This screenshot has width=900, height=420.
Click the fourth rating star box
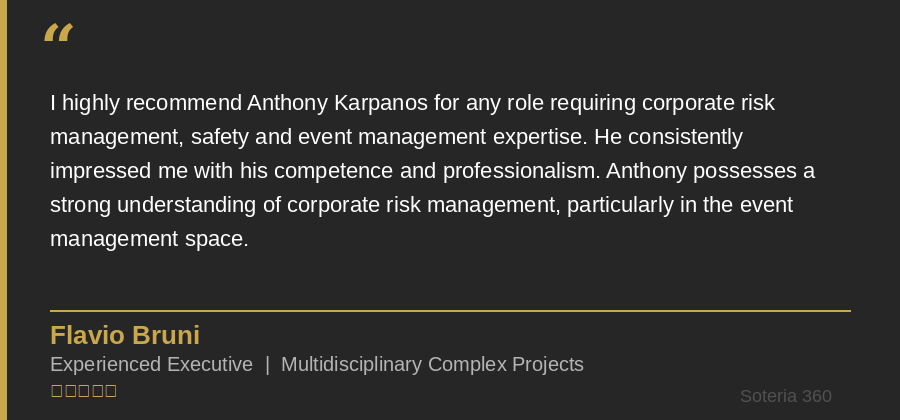97,391
